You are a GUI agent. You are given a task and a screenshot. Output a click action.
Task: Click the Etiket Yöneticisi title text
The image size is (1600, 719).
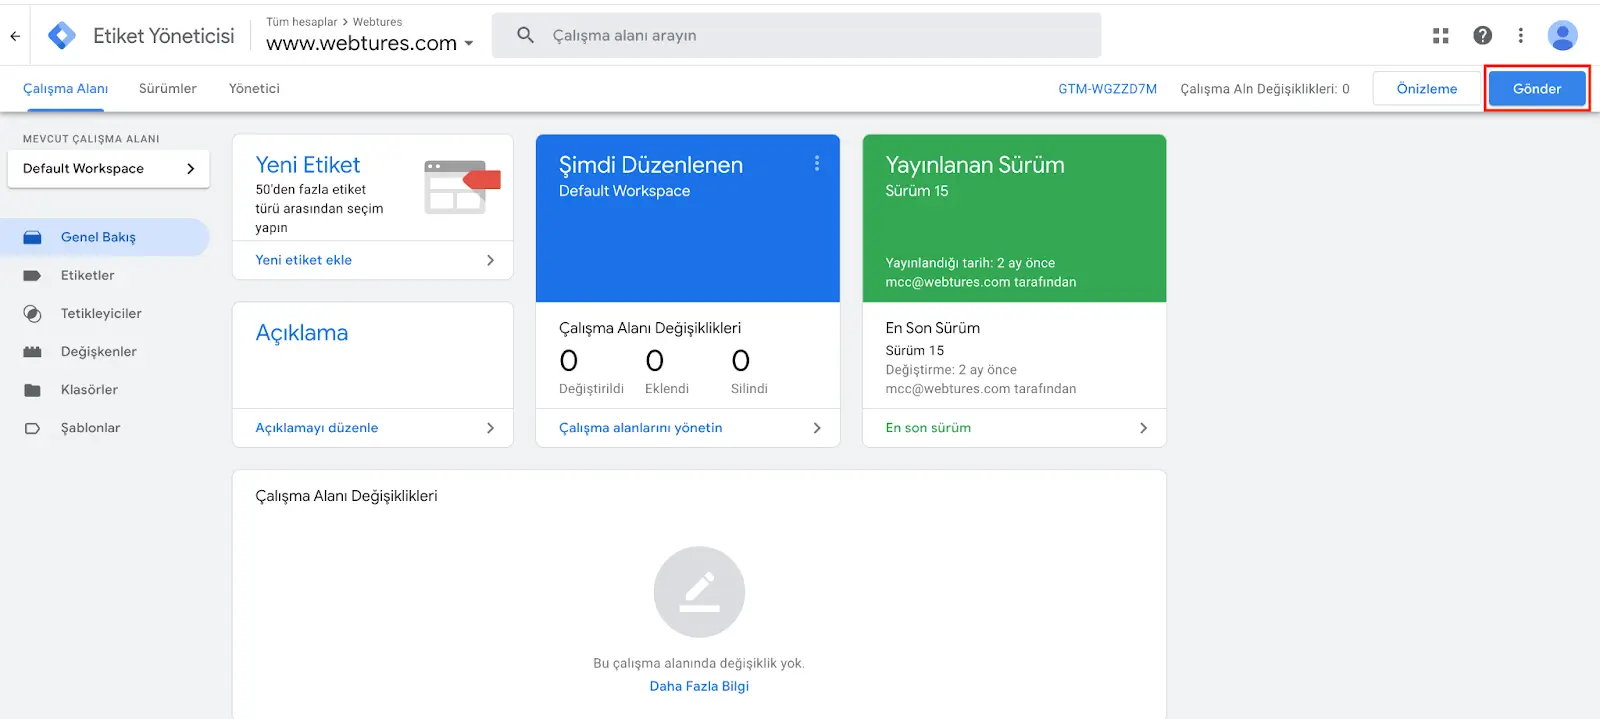point(164,36)
